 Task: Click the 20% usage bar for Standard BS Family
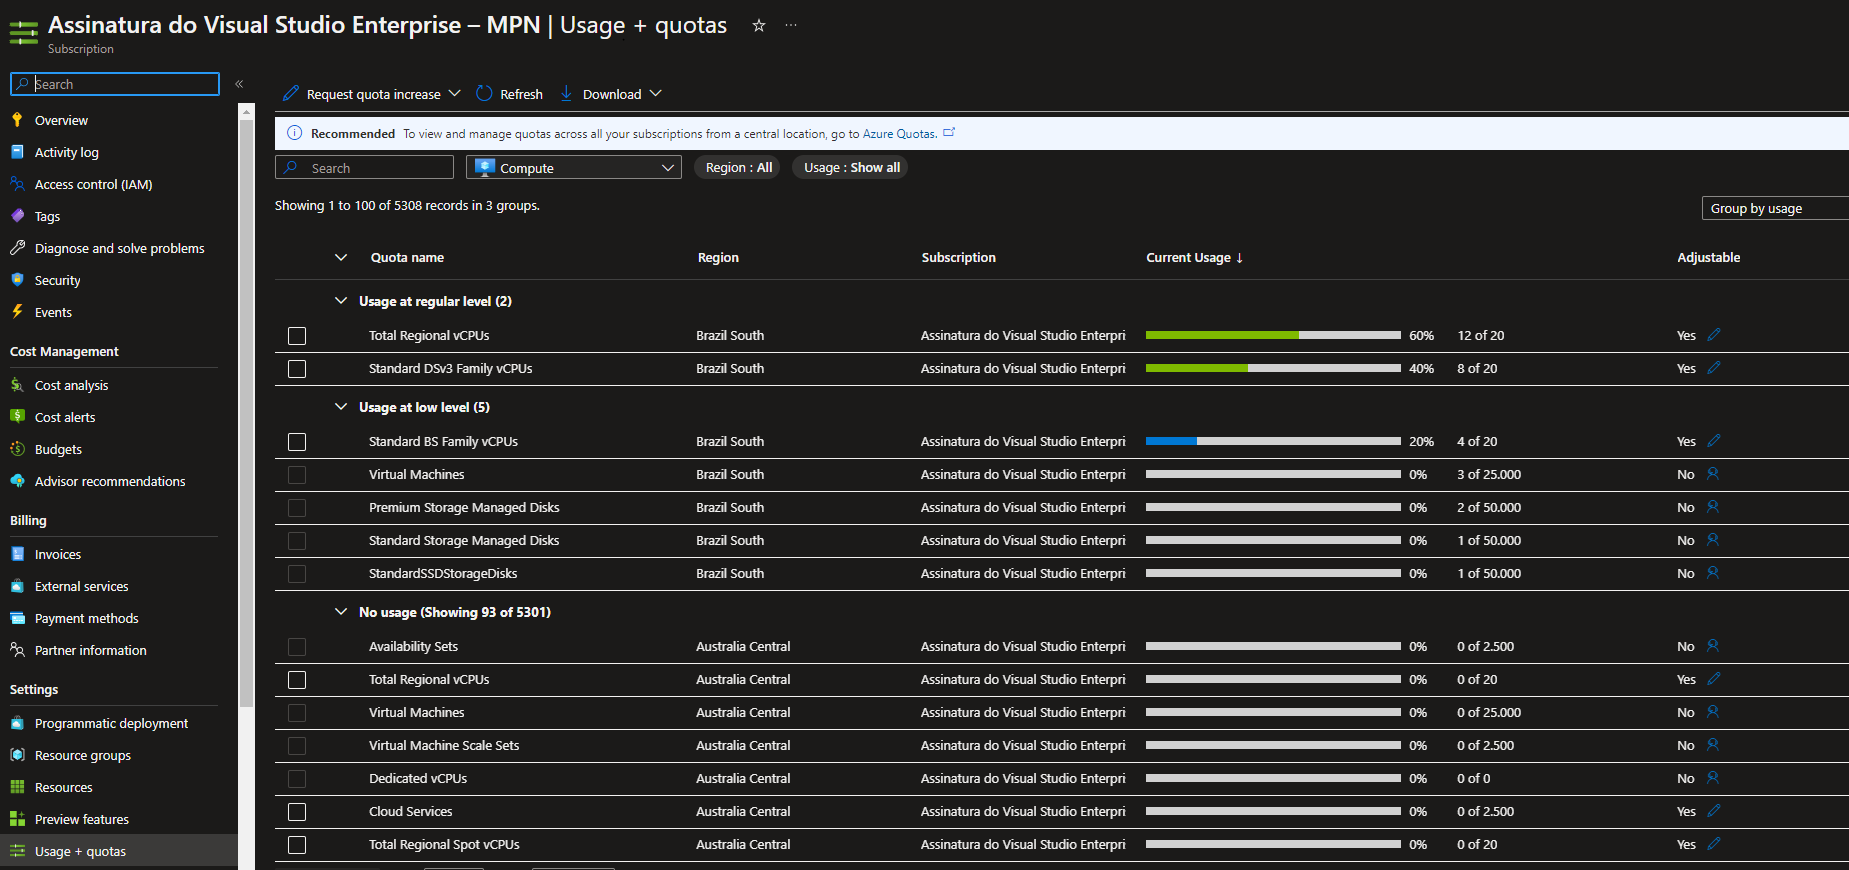click(1273, 441)
